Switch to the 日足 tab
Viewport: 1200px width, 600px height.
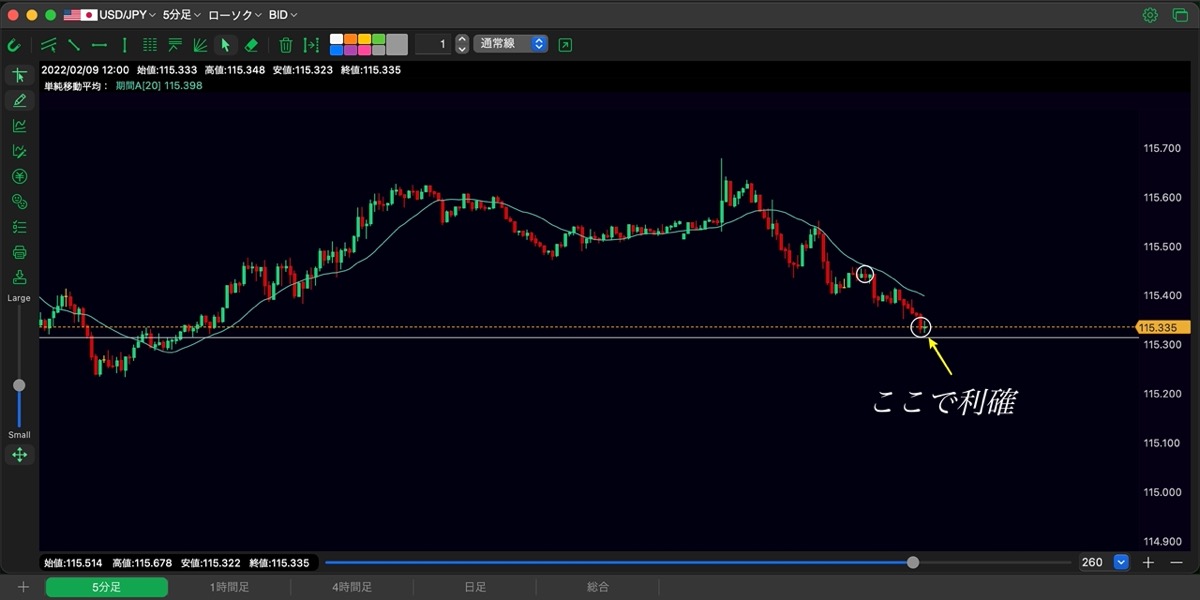(x=475, y=587)
